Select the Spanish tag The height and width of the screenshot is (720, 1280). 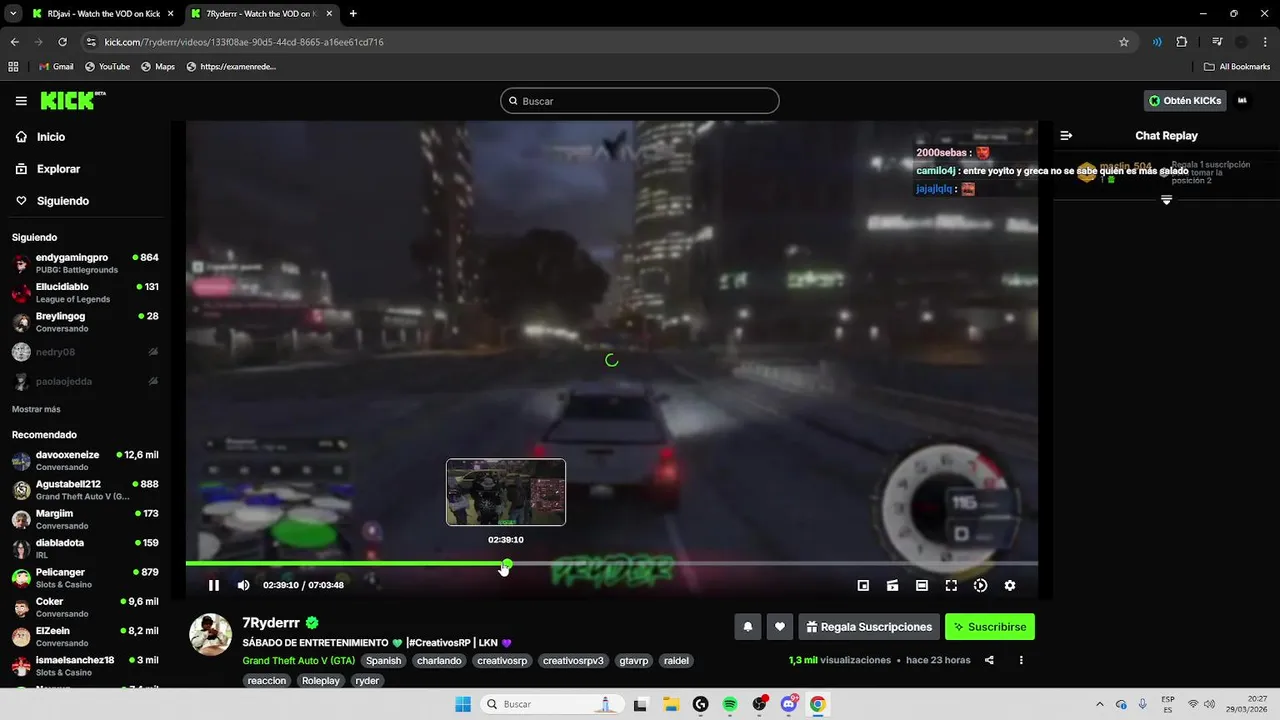click(383, 661)
